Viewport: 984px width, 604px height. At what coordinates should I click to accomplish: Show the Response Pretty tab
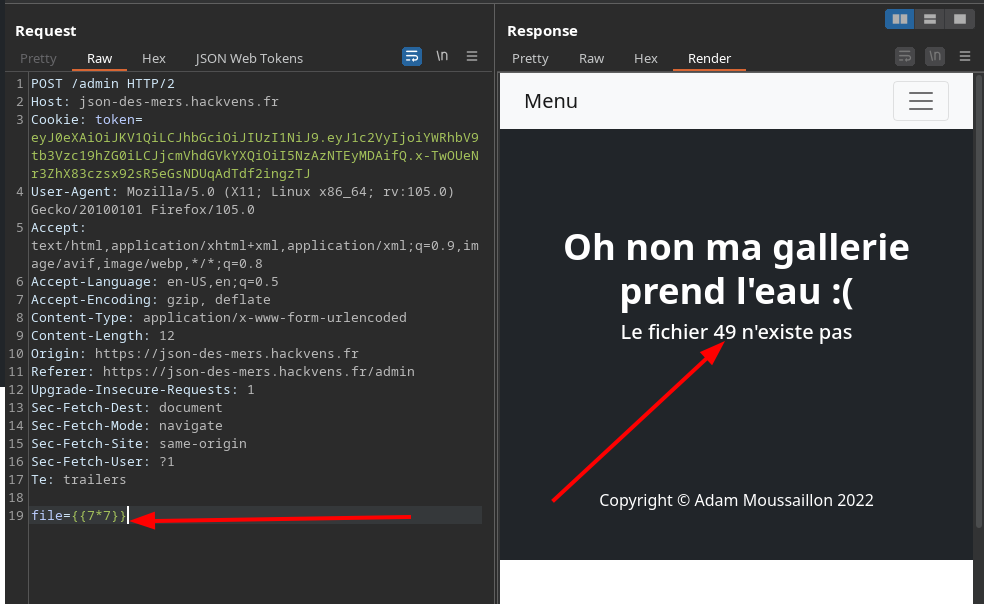pyautogui.click(x=530, y=59)
